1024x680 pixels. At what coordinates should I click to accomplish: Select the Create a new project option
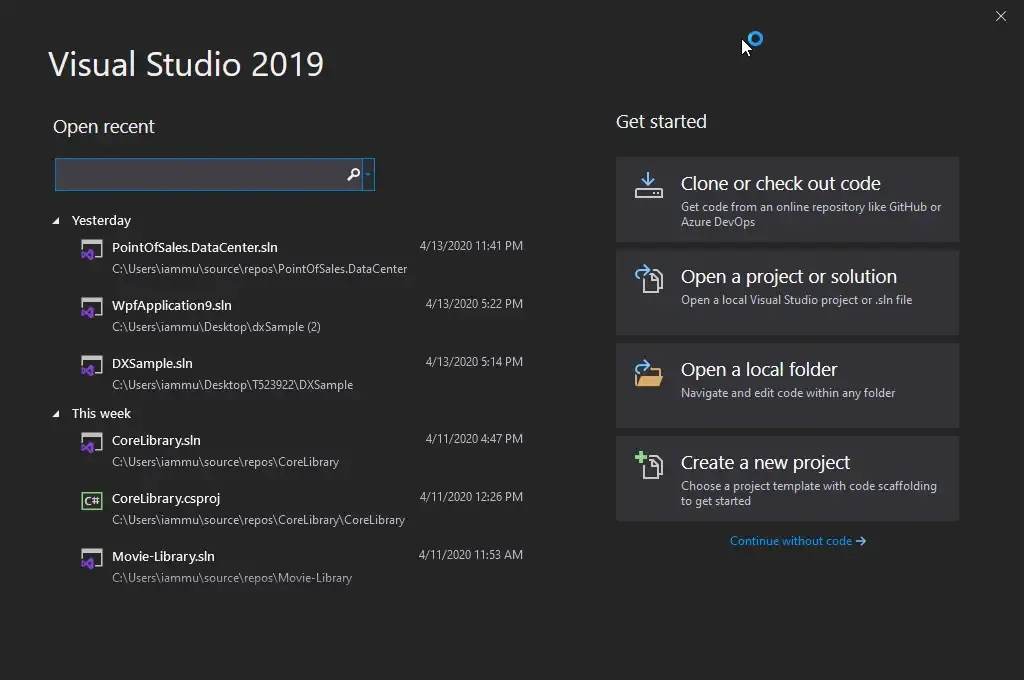pos(765,463)
